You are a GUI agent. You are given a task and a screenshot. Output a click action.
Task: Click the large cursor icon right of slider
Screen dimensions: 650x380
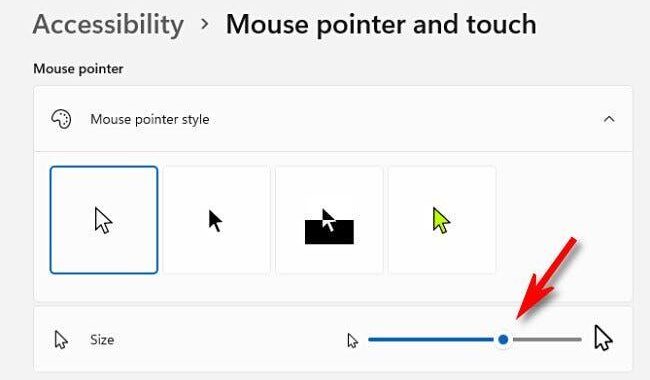(603, 338)
